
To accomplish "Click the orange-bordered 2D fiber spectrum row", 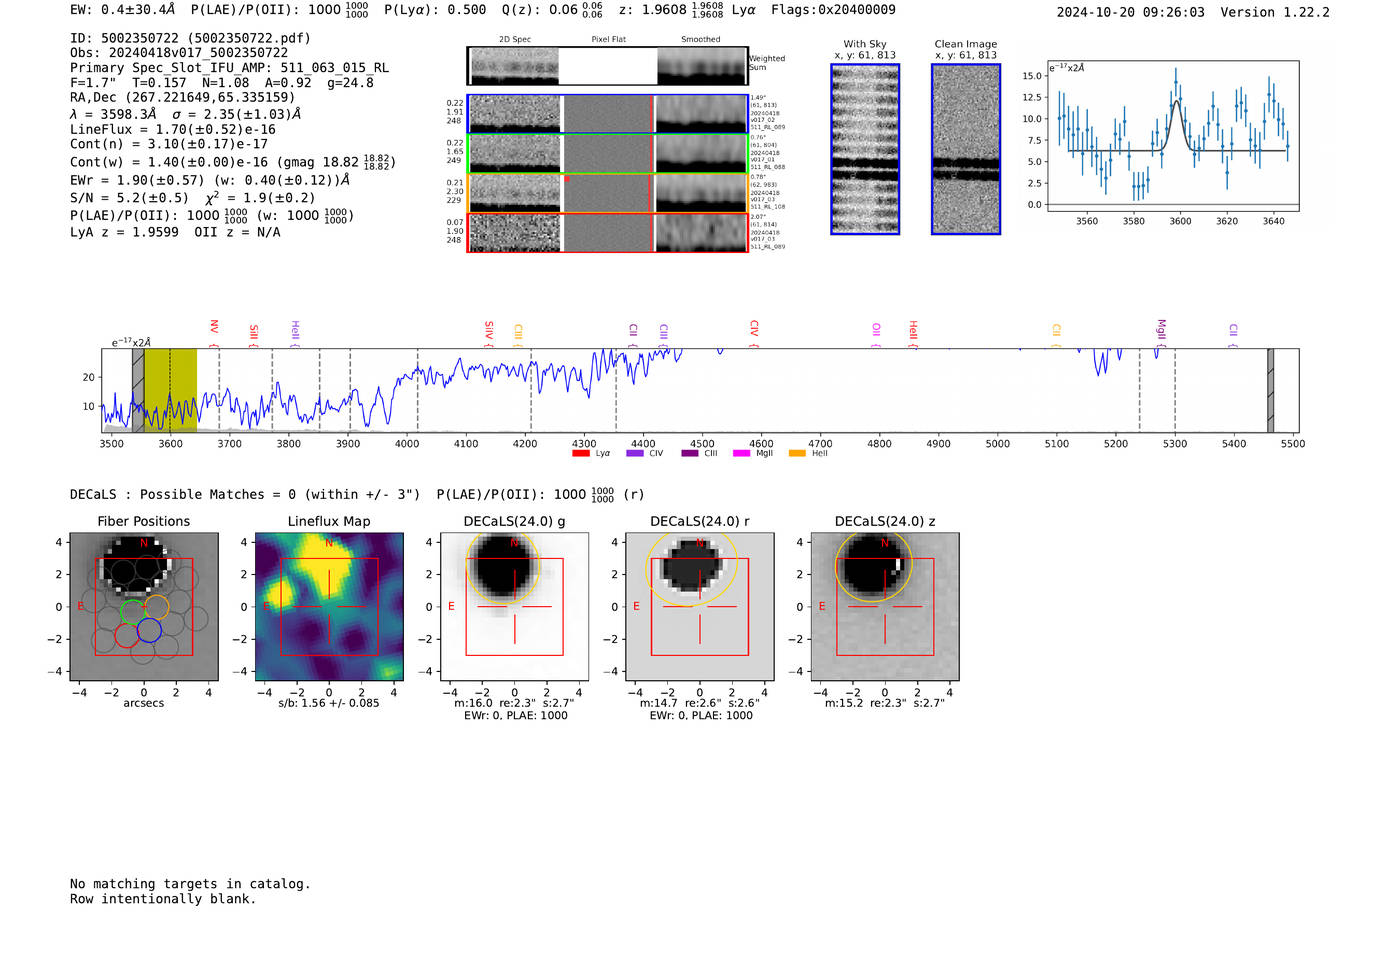I will (607, 193).
